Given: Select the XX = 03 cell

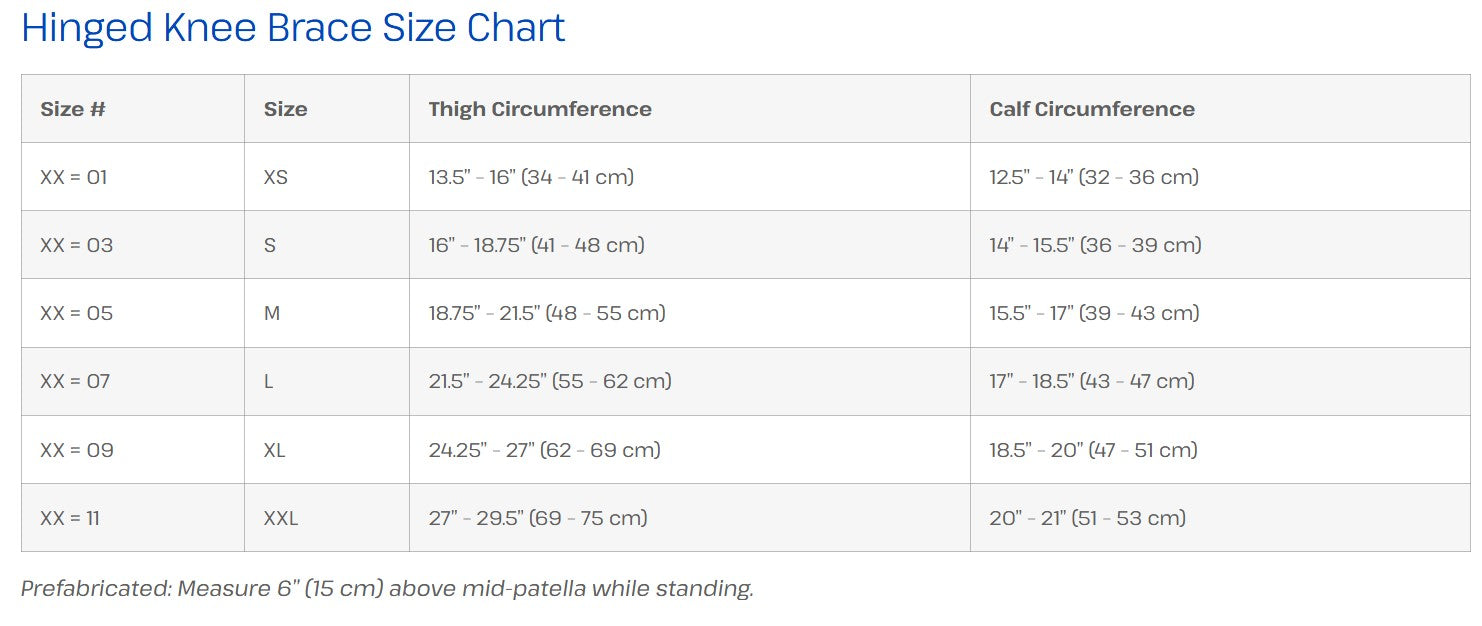Looking at the screenshot, I should [x=77, y=245].
